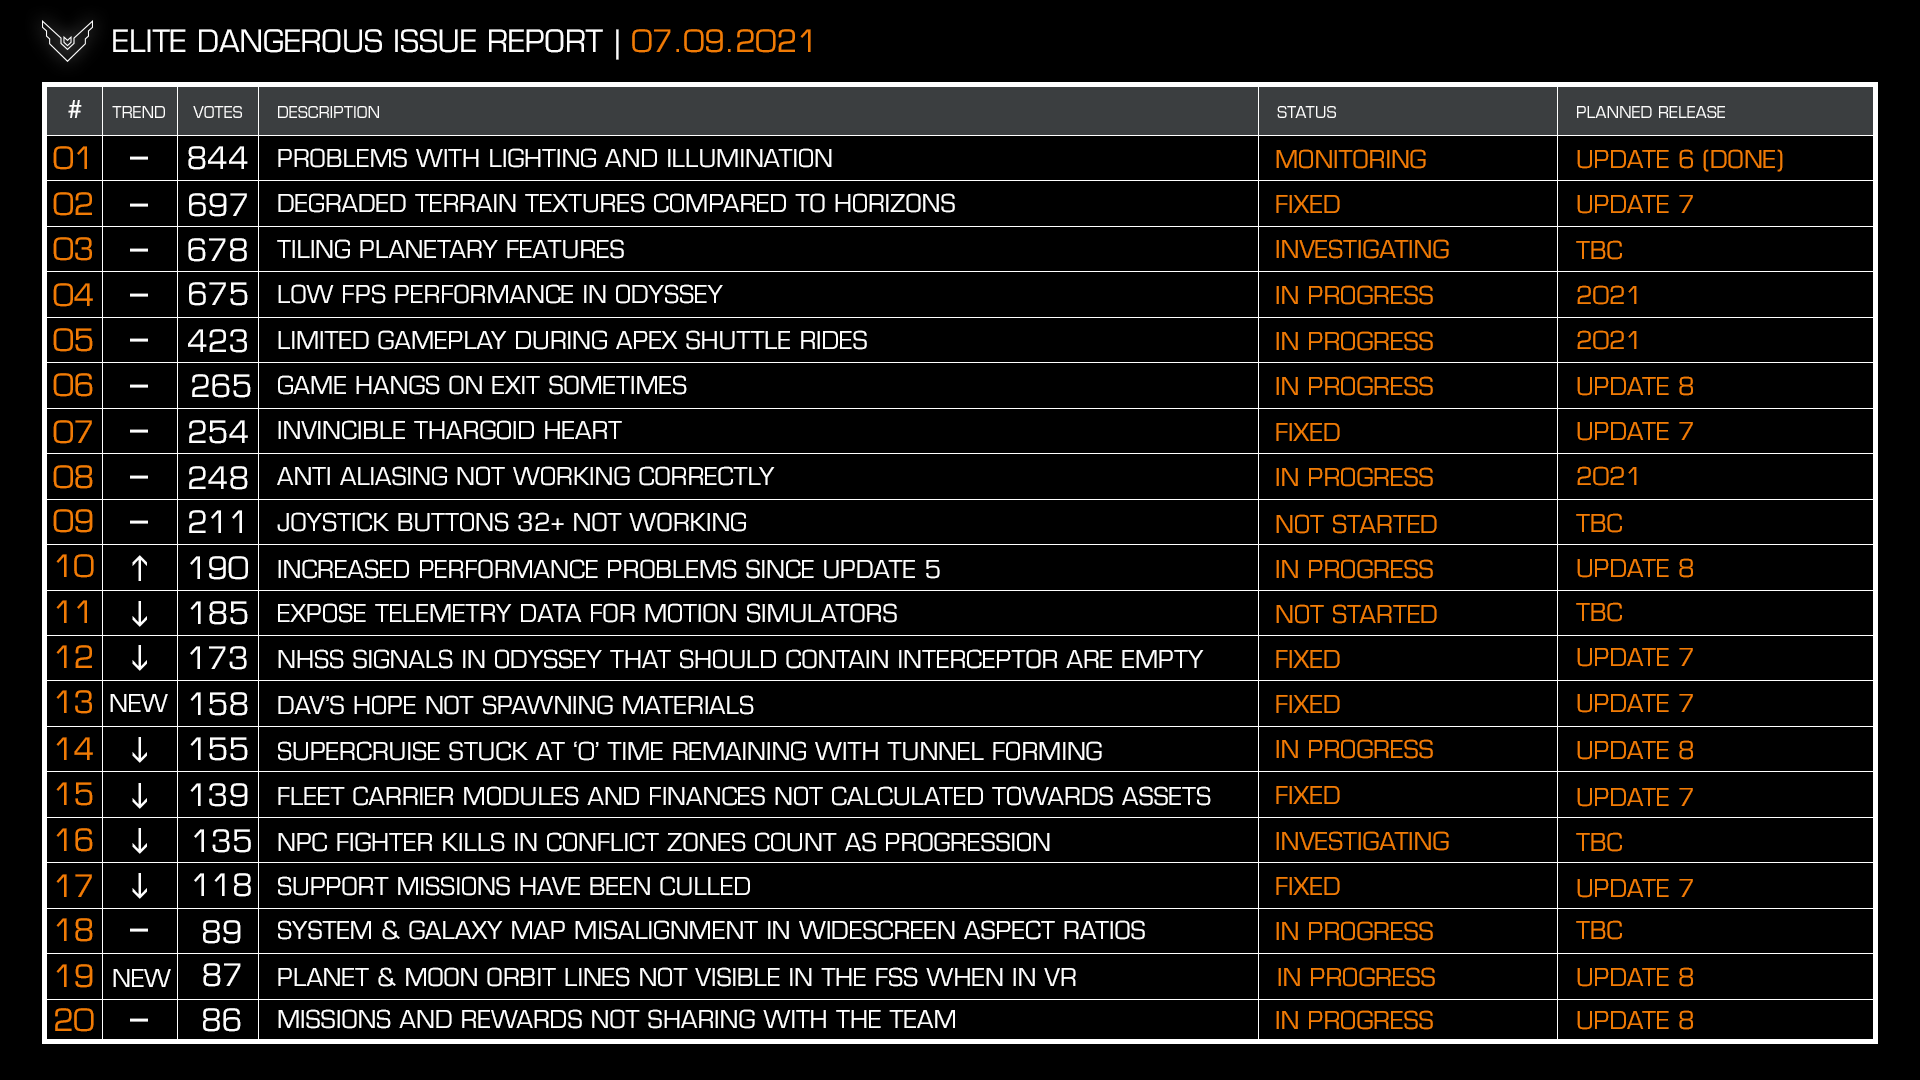Click INVESTIGATING status in row 03
Image resolution: width=1920 pixels, height=1080 pixels.
pos(1362,249)
